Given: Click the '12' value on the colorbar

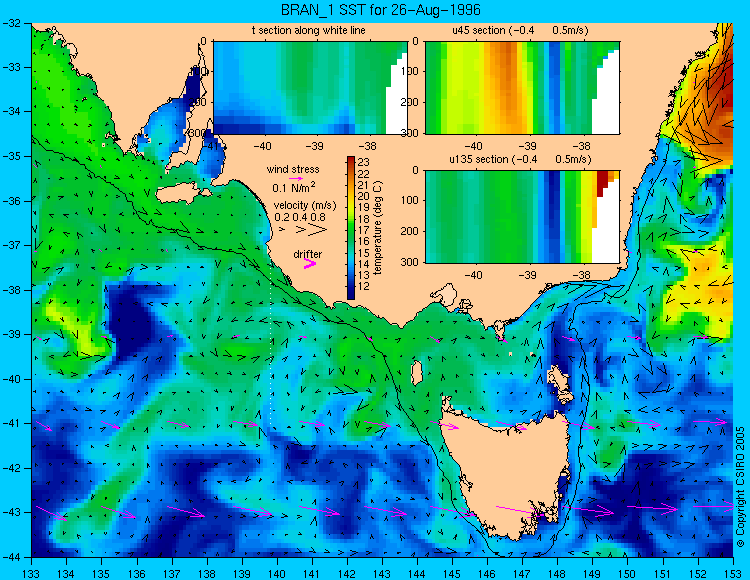Looking at the screenshot, I should pos(364,286).
